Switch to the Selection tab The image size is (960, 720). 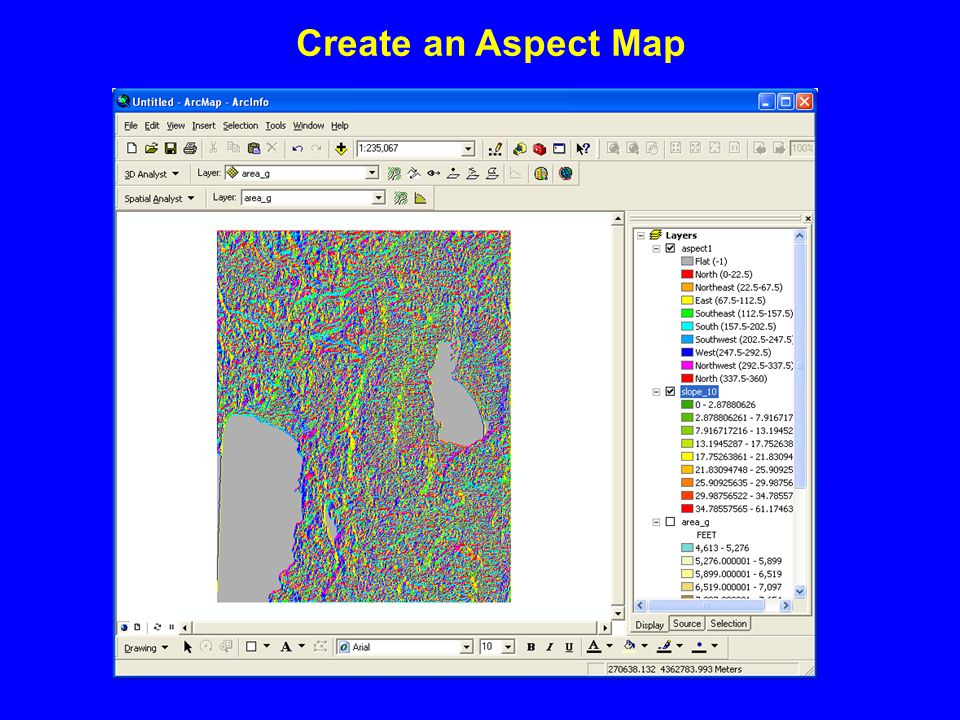tap(729, 623)
